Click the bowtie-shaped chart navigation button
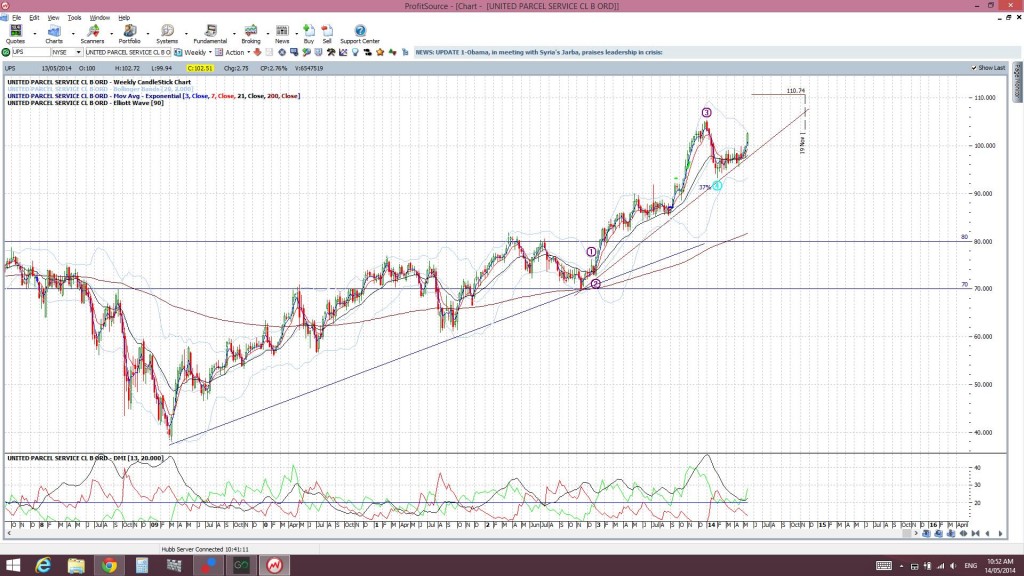 click(x=975, y=534)
